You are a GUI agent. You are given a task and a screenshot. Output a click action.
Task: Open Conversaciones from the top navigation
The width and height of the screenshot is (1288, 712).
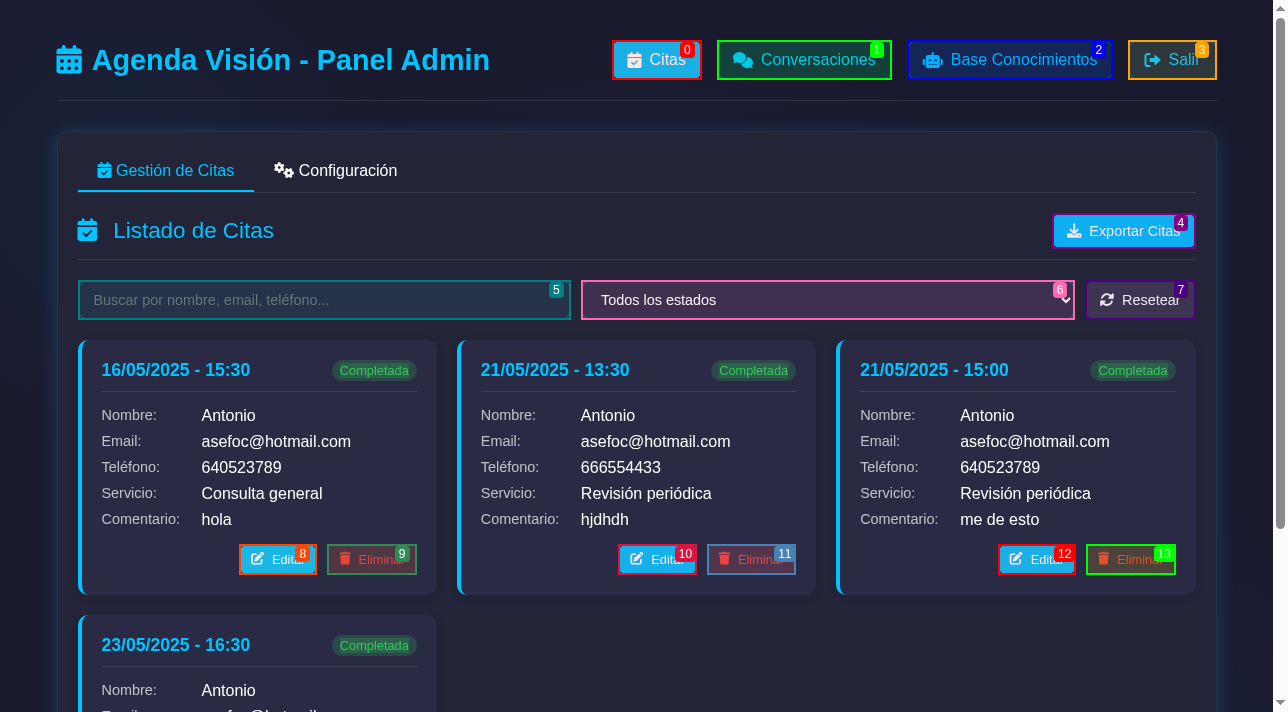point(804,60)
